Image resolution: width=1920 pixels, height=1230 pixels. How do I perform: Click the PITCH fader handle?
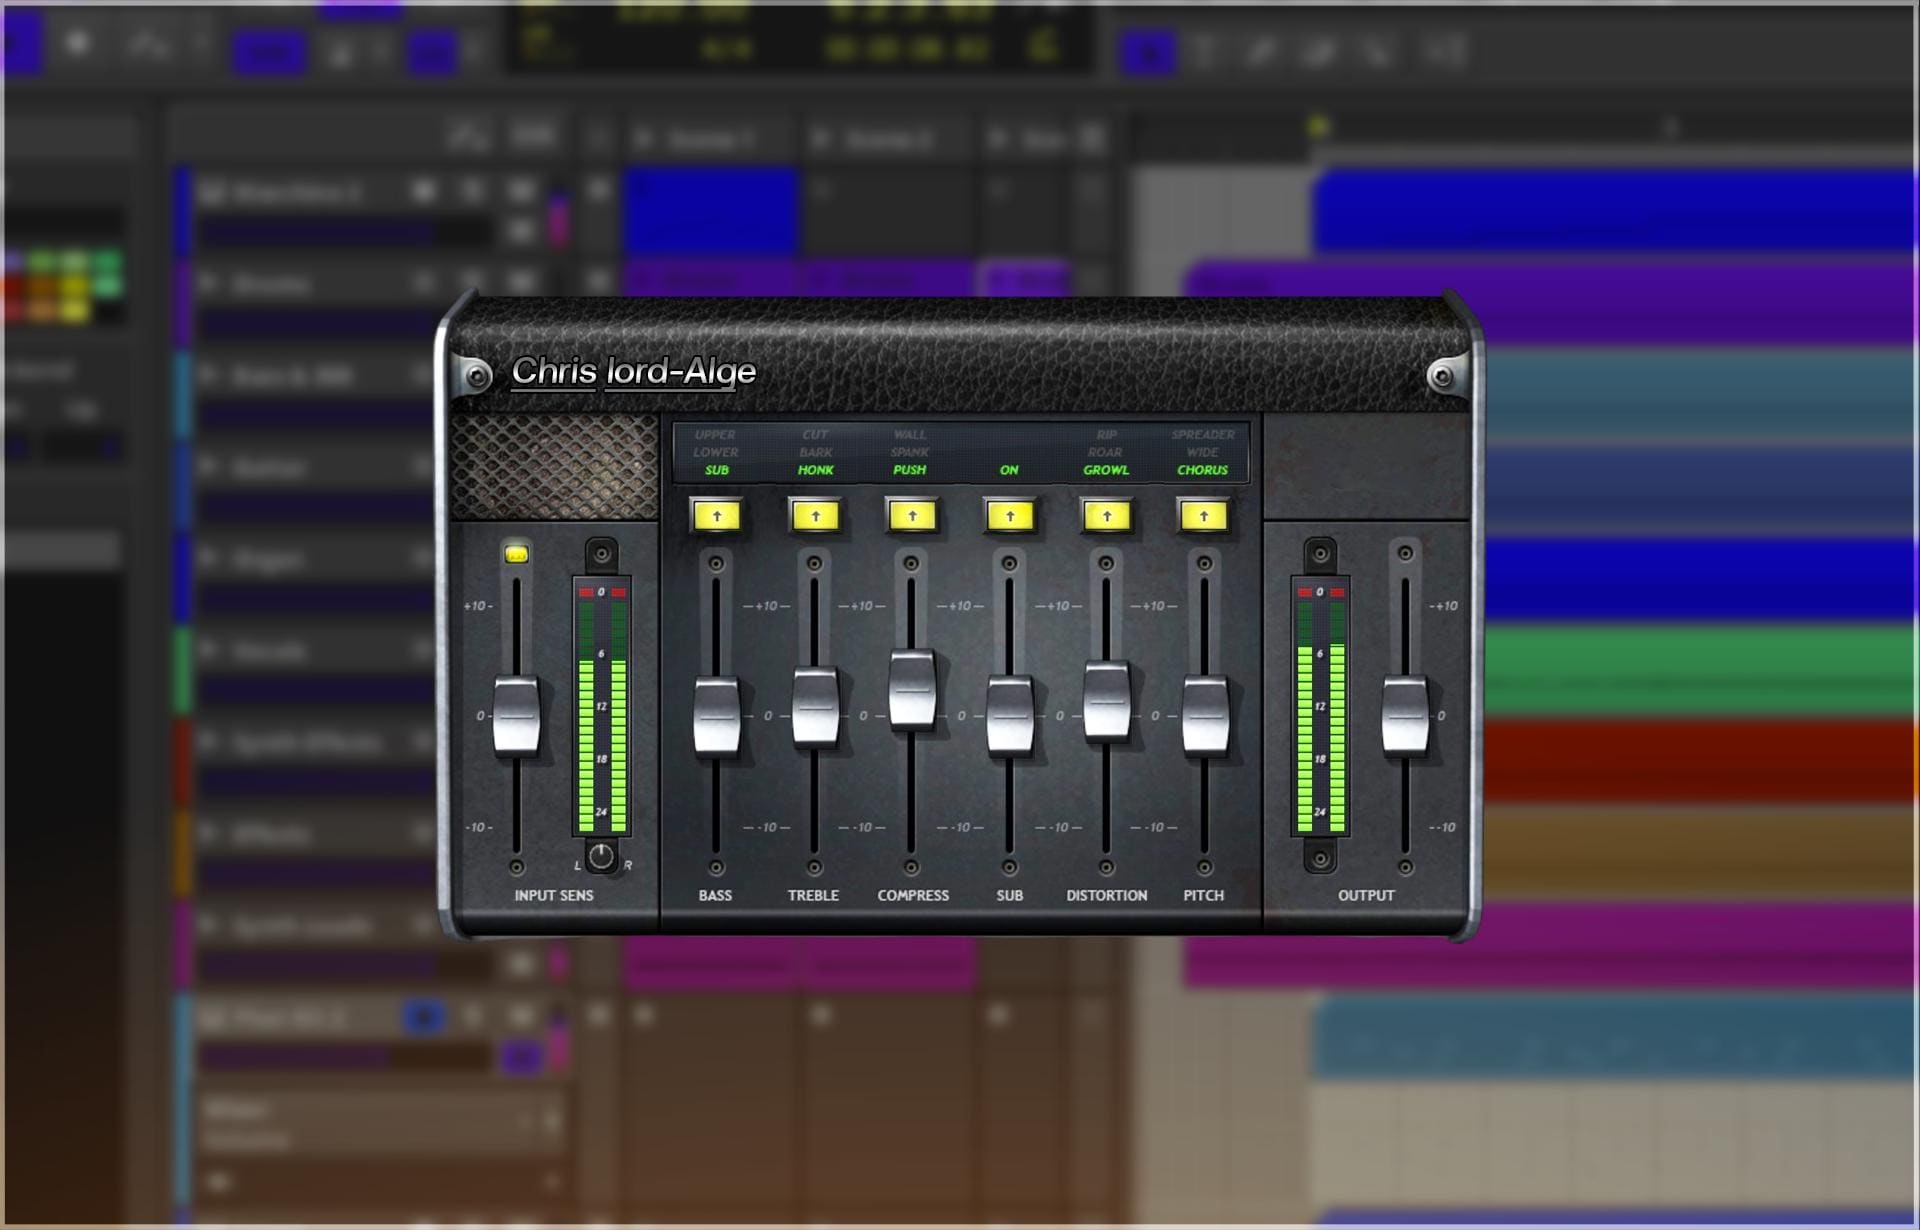click(x=1205, y=716)
